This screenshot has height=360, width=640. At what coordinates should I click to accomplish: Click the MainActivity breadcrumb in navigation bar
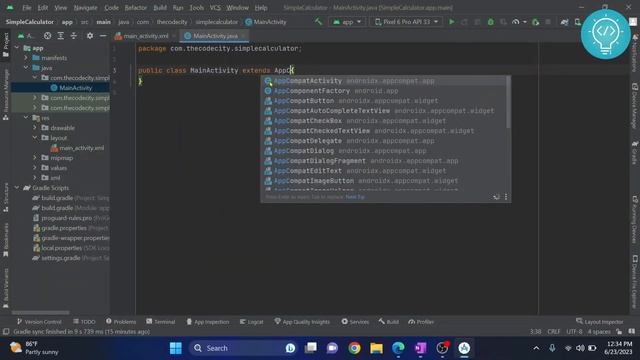266,22
